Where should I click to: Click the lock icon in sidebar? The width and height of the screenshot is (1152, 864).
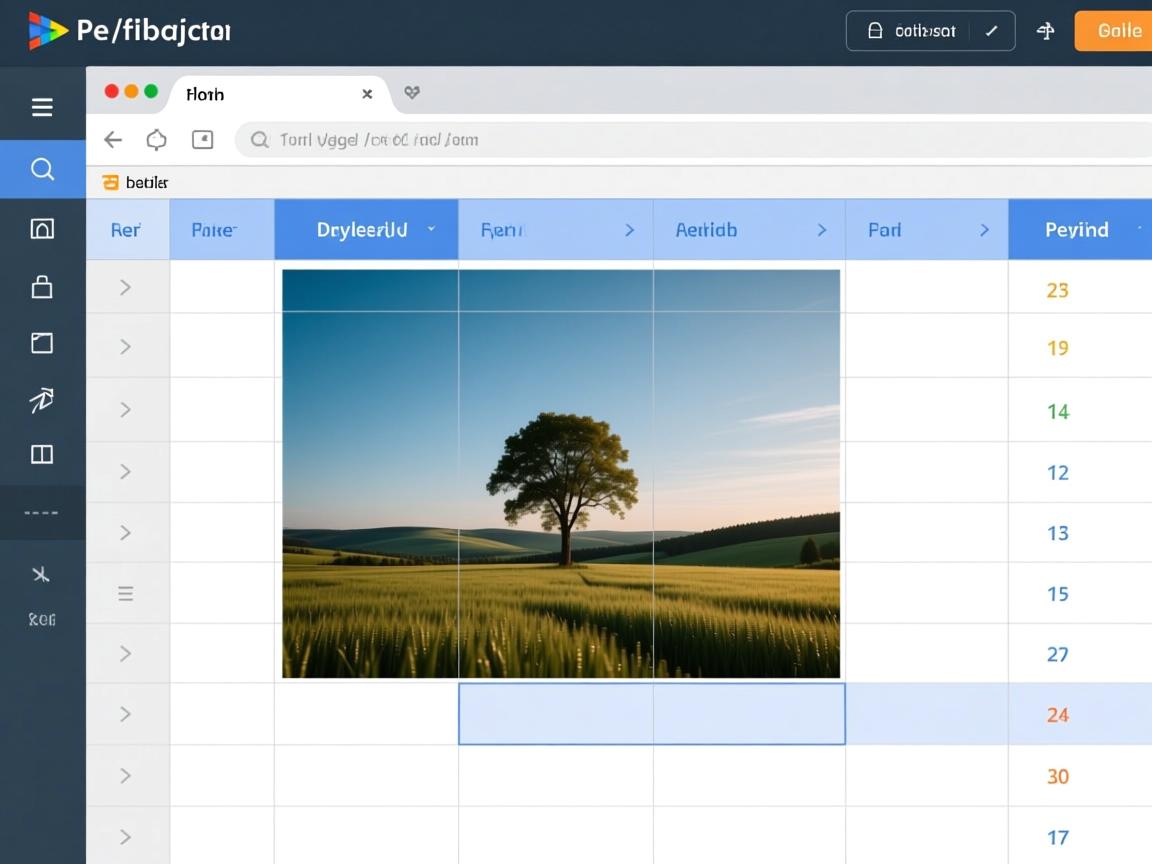pyautogui.click(x=42, y=288)
